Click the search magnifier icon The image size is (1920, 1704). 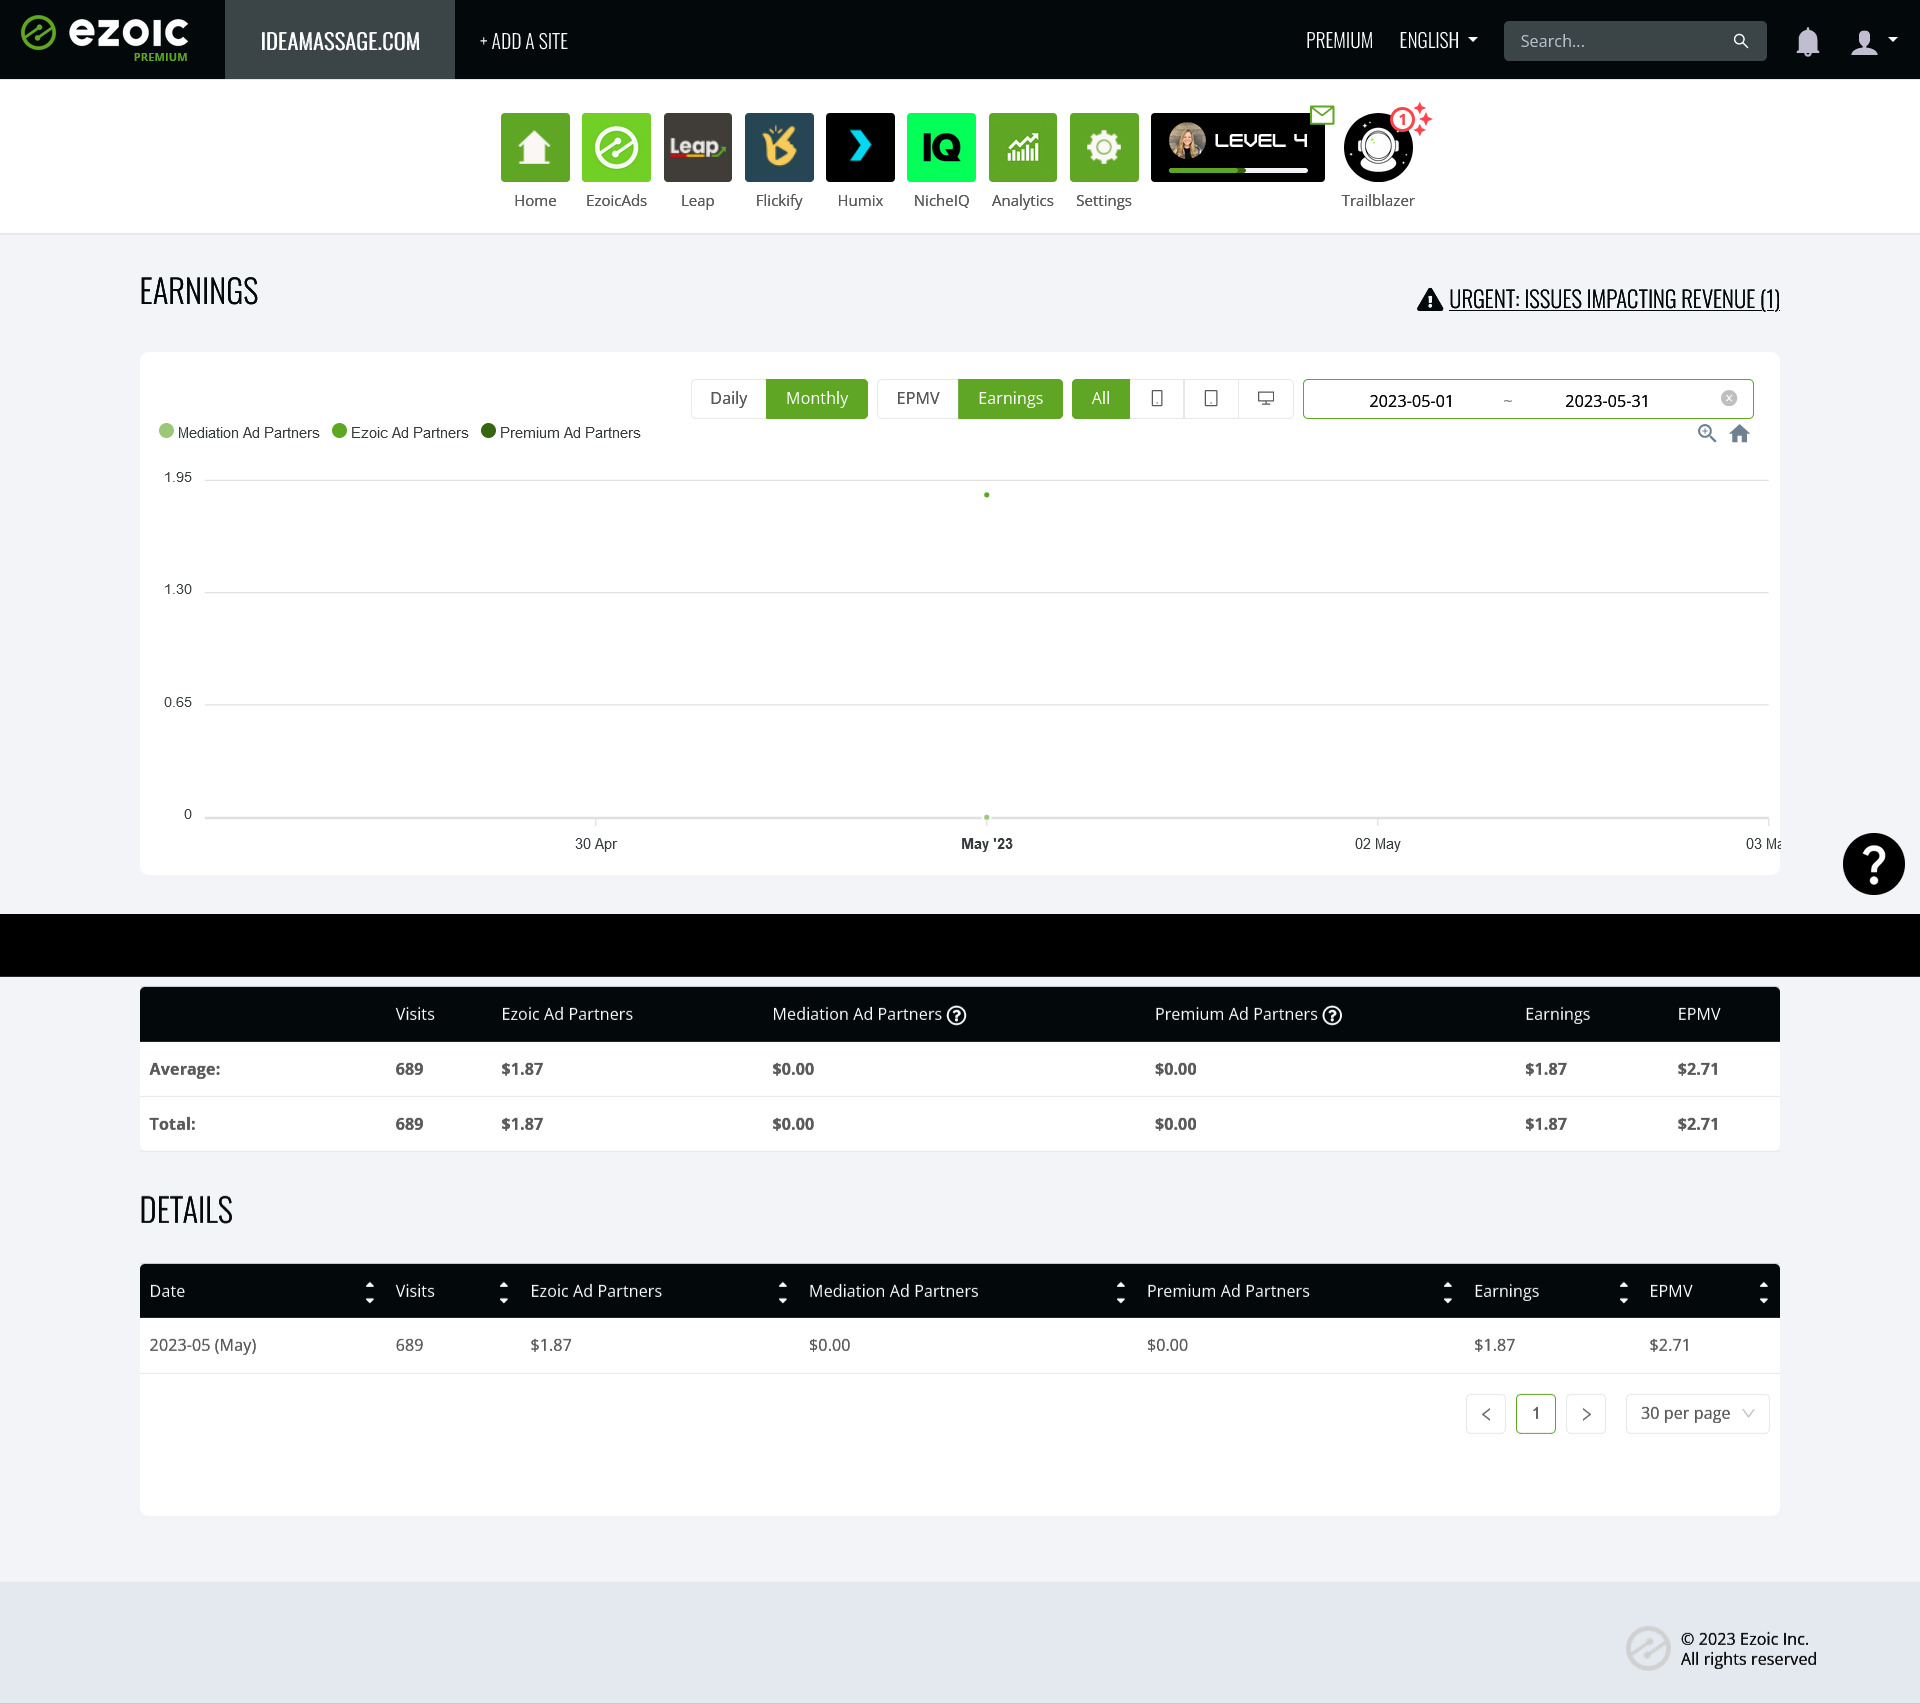pos(1741,41)
